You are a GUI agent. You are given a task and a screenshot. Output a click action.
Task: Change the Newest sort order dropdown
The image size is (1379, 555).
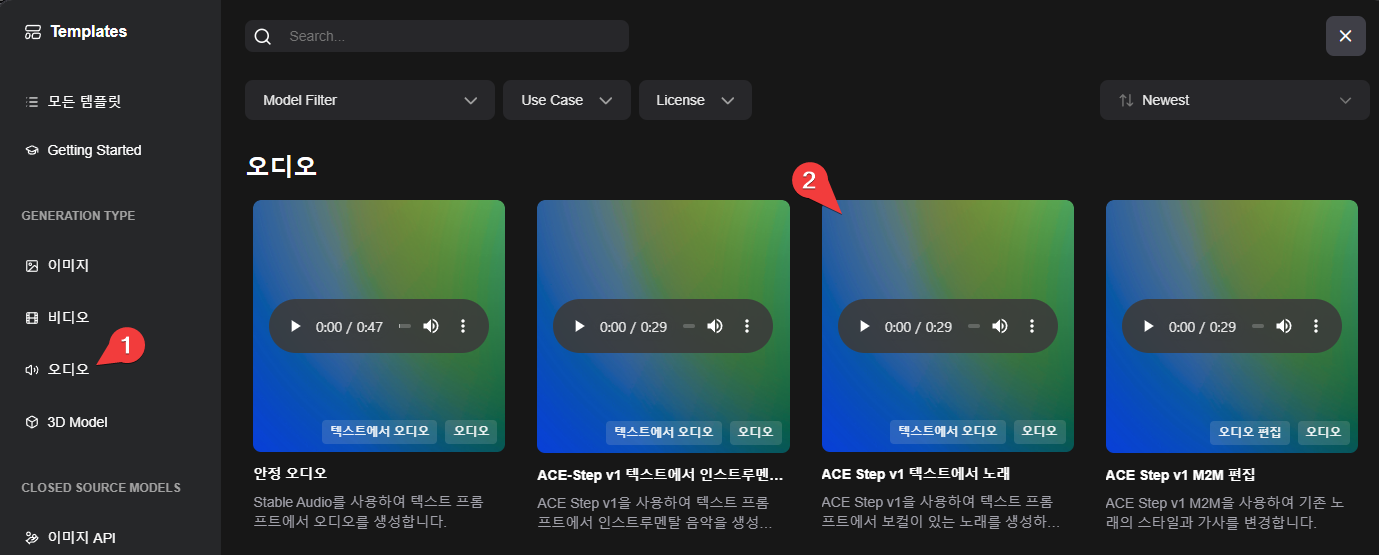point(1234,100)
